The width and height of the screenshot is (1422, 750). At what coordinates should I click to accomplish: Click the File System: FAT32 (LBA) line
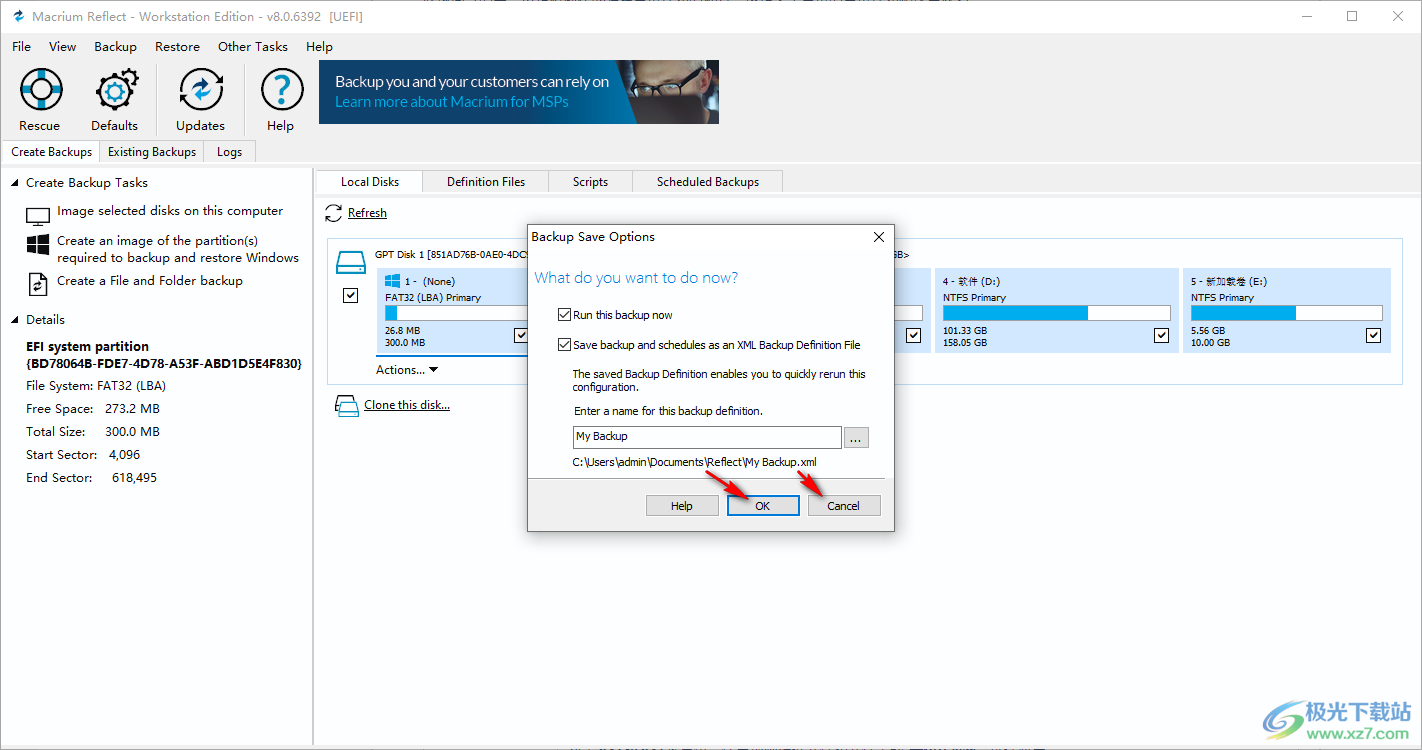coord(96,386)
